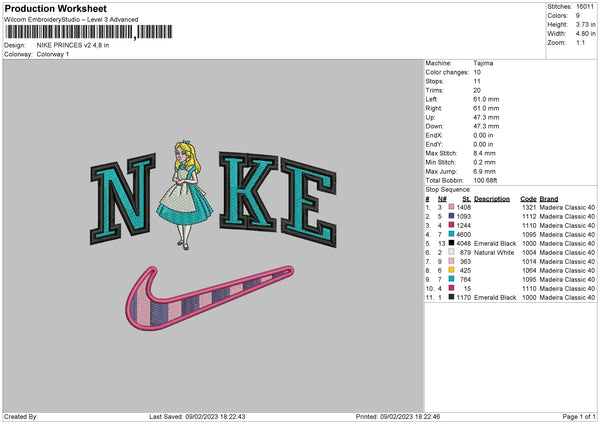The image size is (600, 424).
Task: Select the black swatch in the 1170 Emerald Black row
Action: 451,297
